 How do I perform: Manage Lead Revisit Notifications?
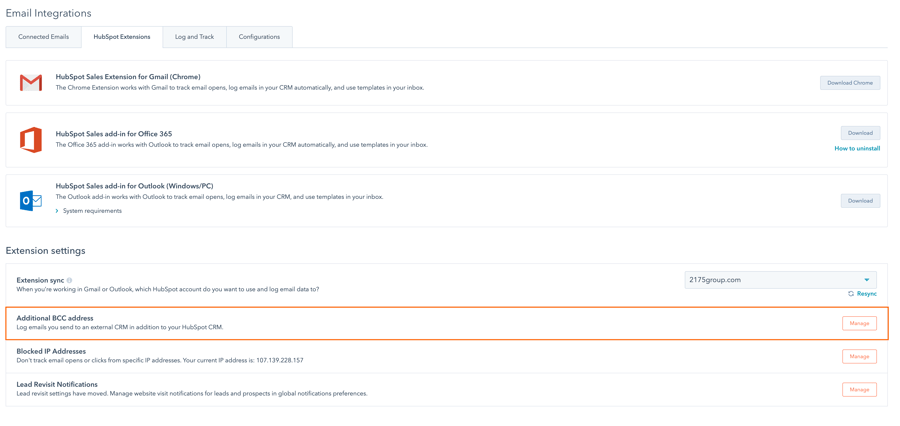coord(859,390)
